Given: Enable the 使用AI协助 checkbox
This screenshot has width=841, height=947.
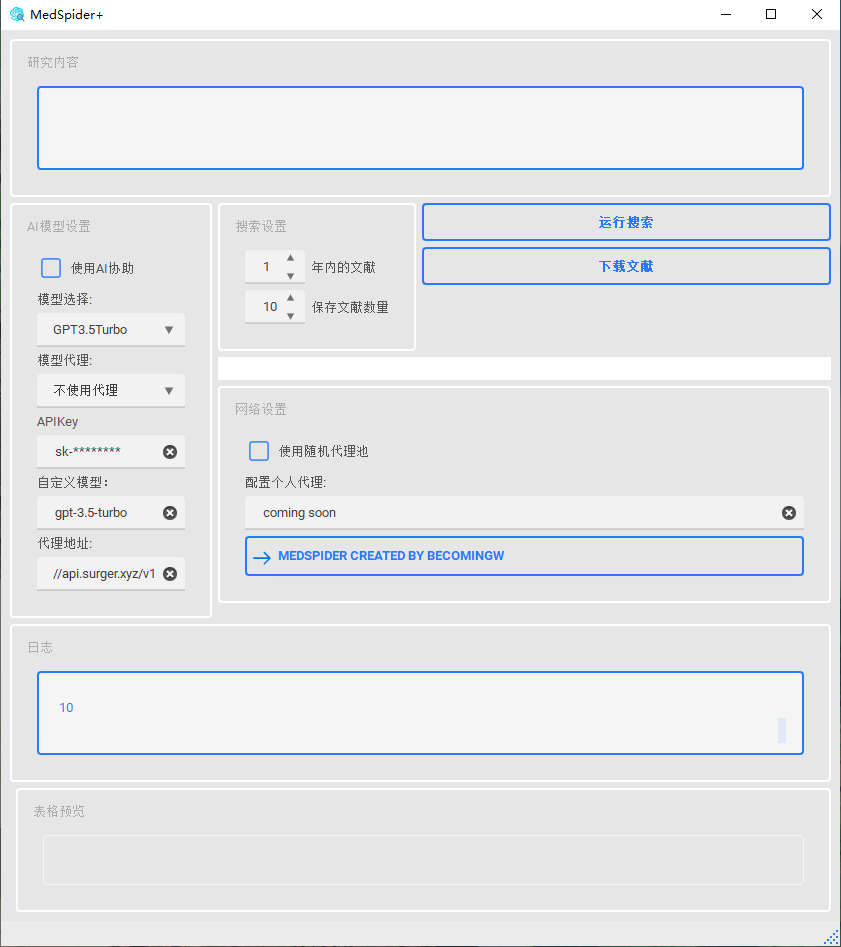Looking at the screenshot, I should point(50,268).
